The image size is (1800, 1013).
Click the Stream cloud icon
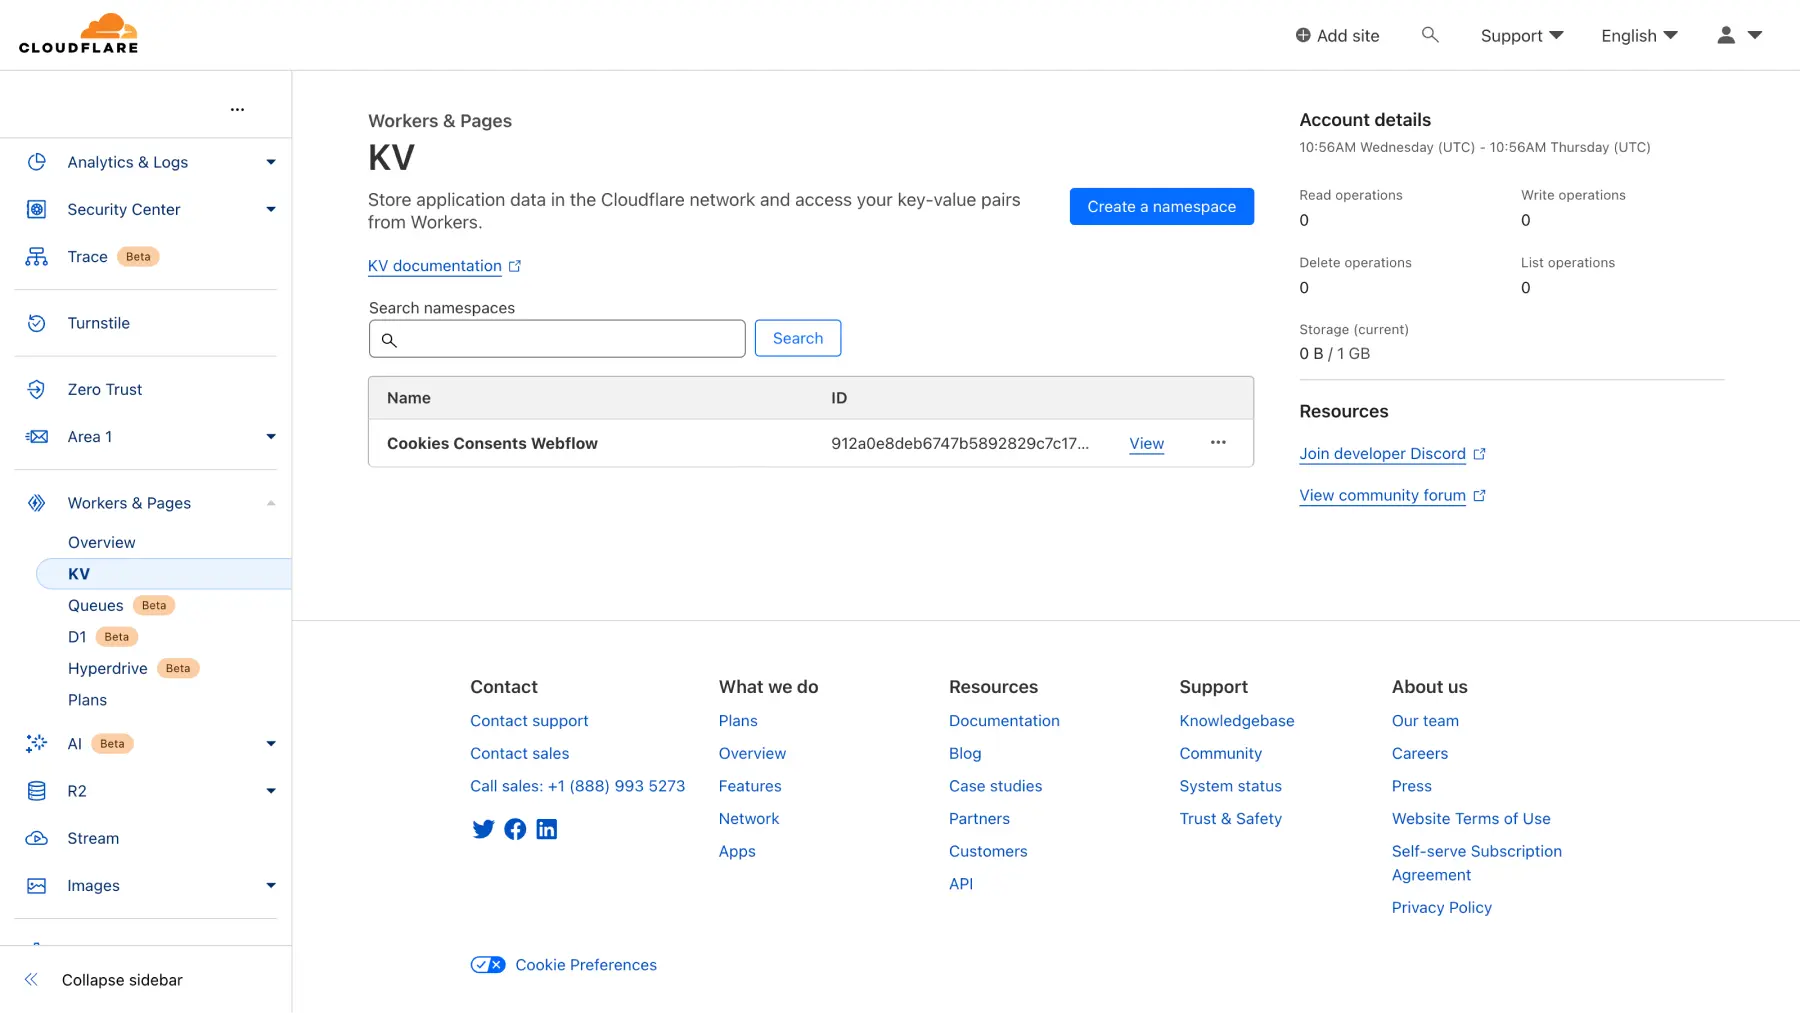click(37, 838)
